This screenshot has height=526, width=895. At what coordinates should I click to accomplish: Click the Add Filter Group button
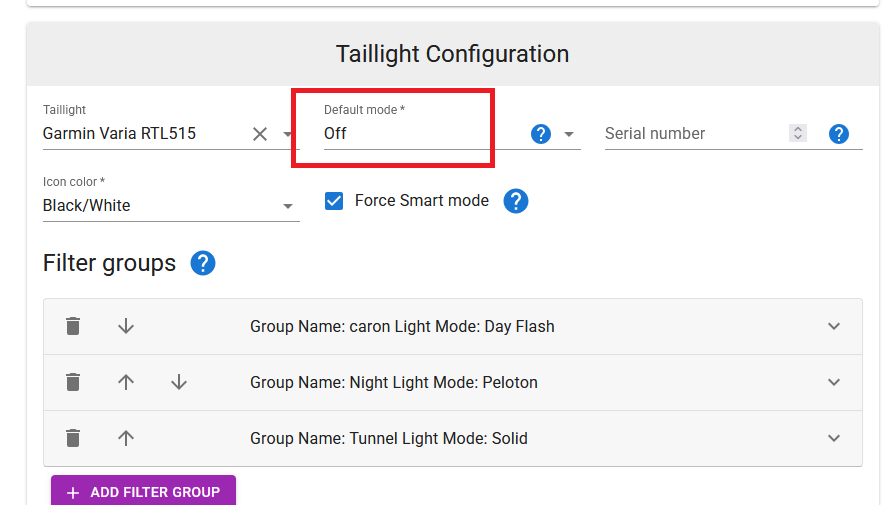pos(143,492)
